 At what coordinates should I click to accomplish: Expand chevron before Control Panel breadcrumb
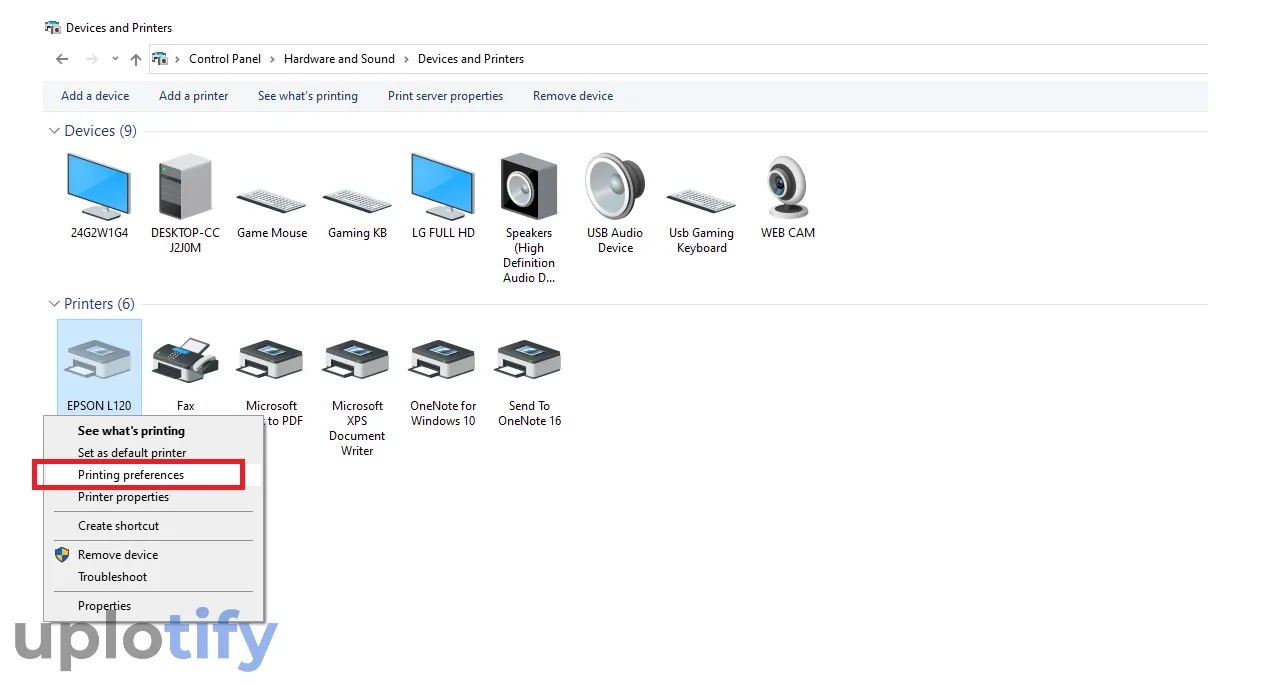tap(178, 59)
